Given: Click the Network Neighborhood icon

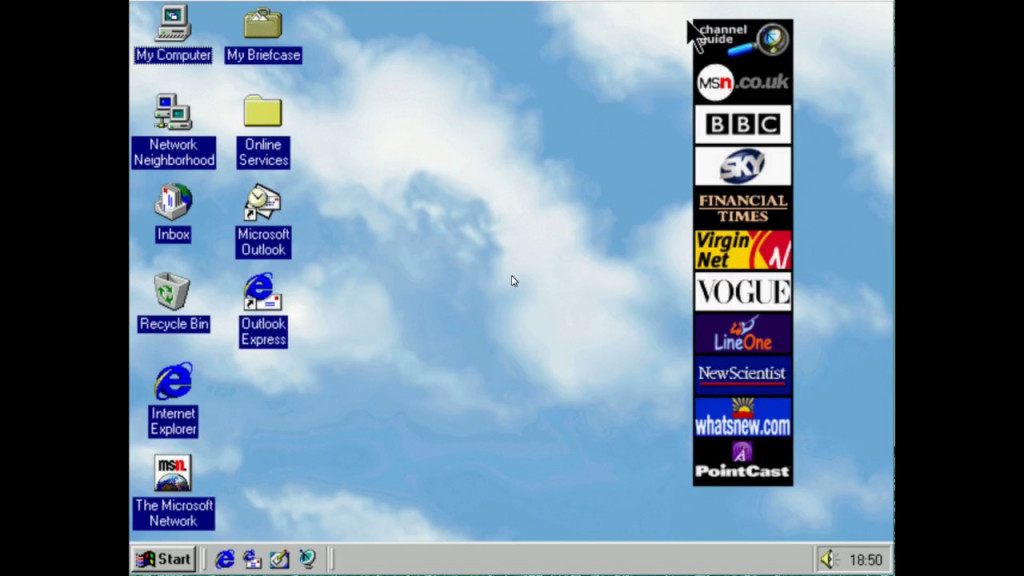Looking at the screenshot, I should point(173,131).
